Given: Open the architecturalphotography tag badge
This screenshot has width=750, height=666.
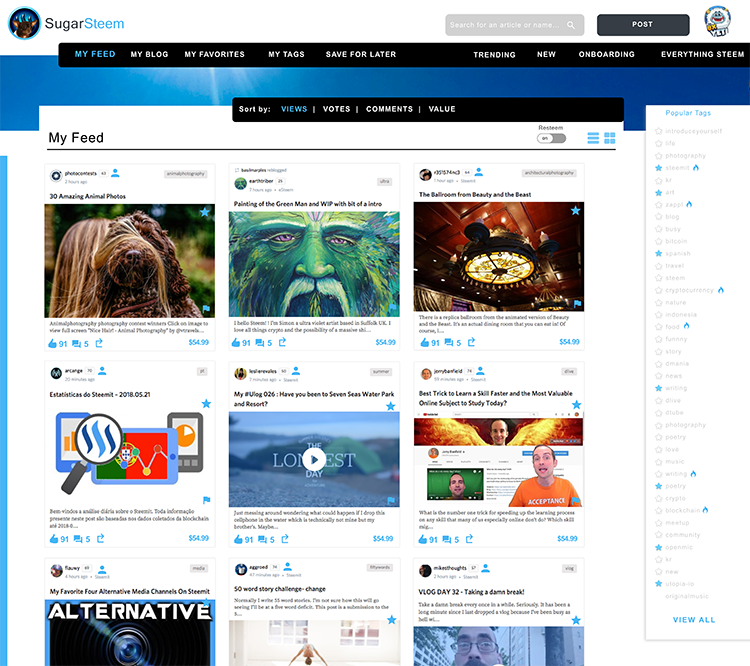Looking at the screenshot, I should point(549,173).
